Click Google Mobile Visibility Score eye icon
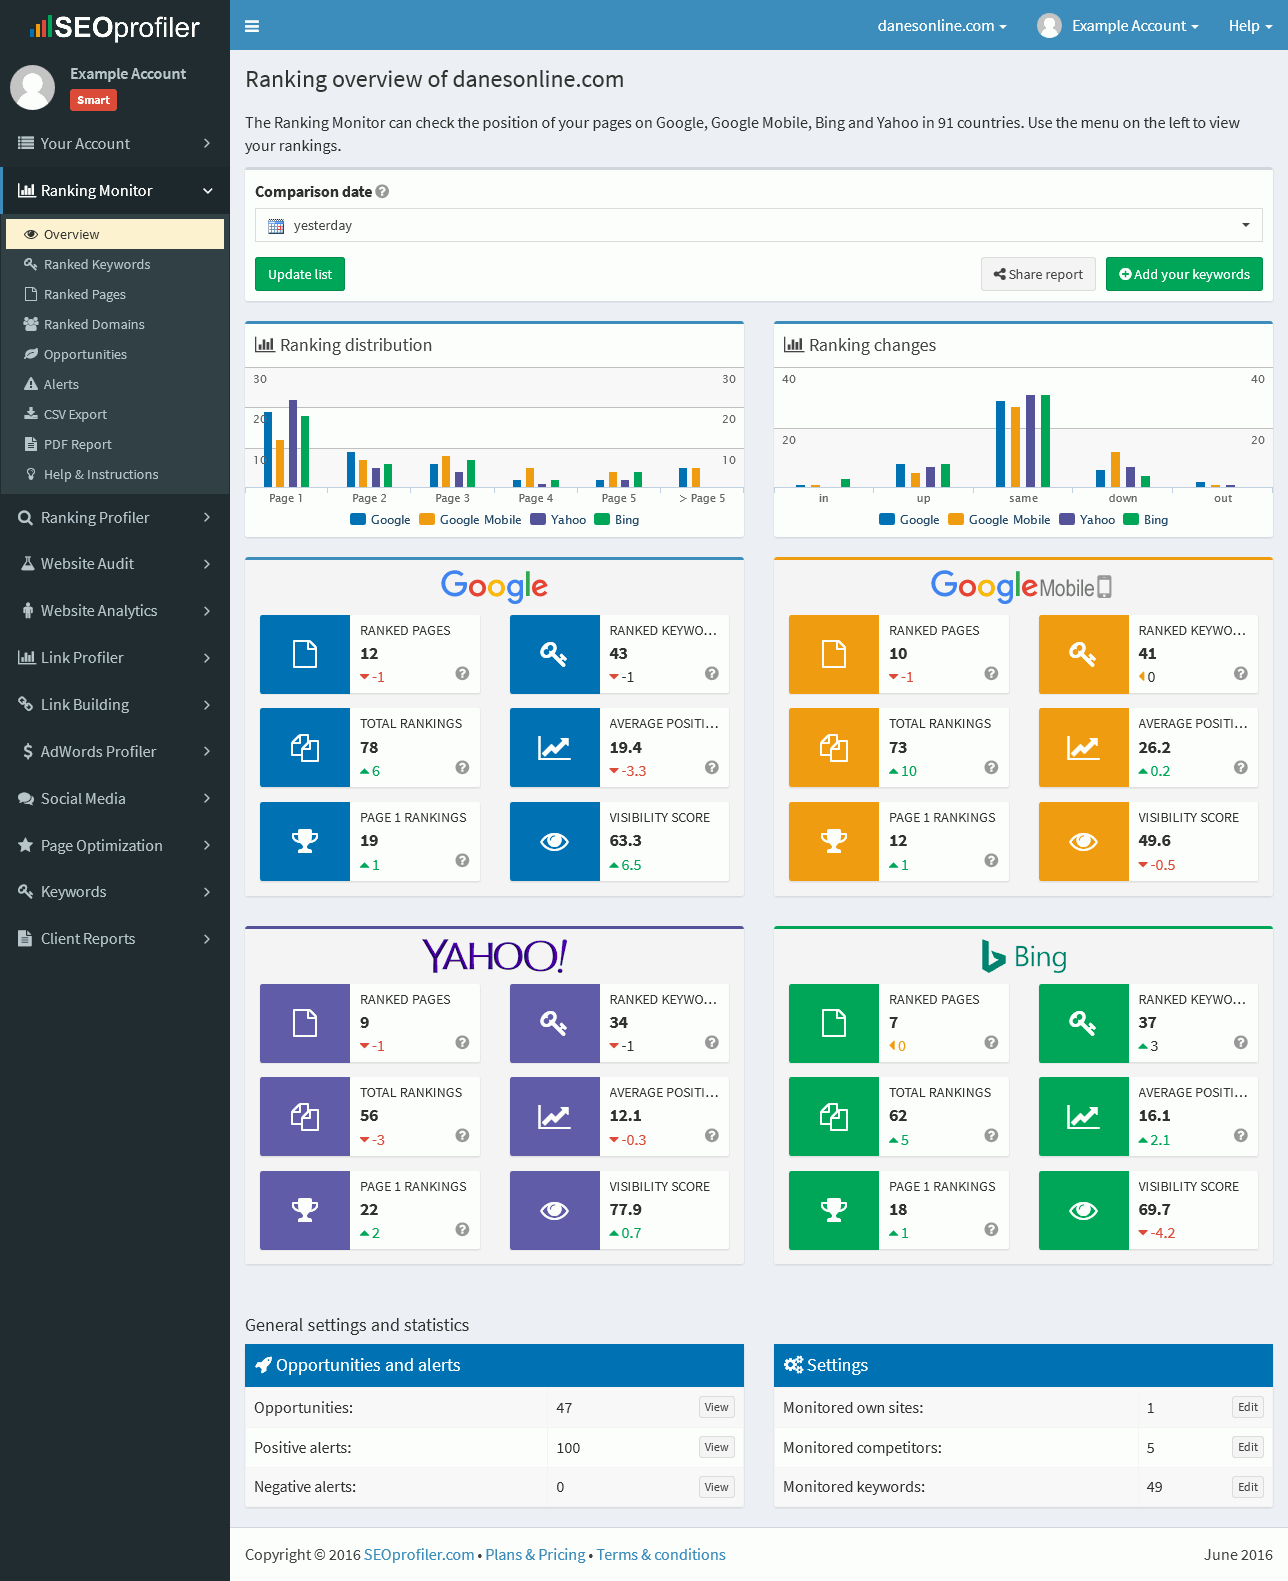Viewport: 1288px width, 1581px height. pos(1083,842)
